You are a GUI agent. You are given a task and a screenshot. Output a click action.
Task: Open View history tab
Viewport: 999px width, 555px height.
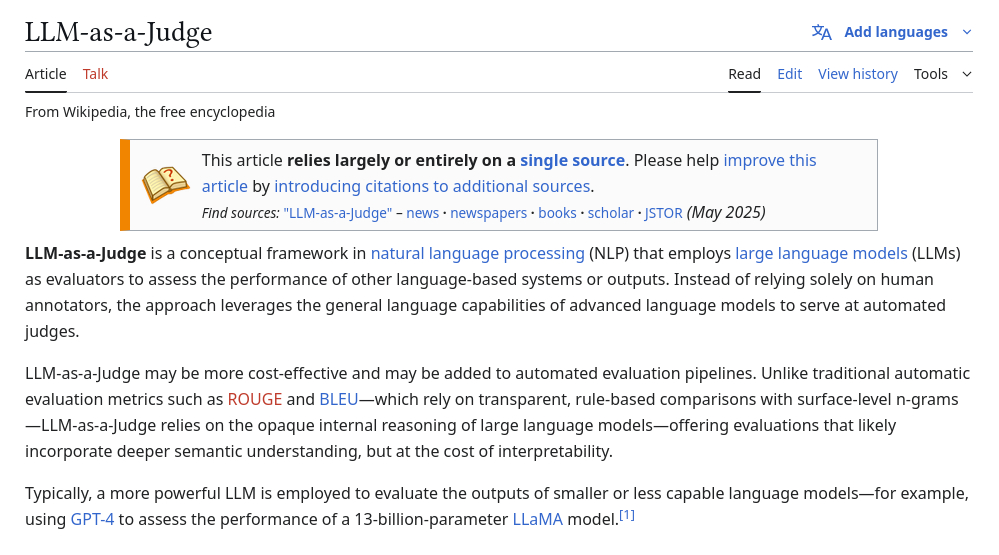pos(857,74)
